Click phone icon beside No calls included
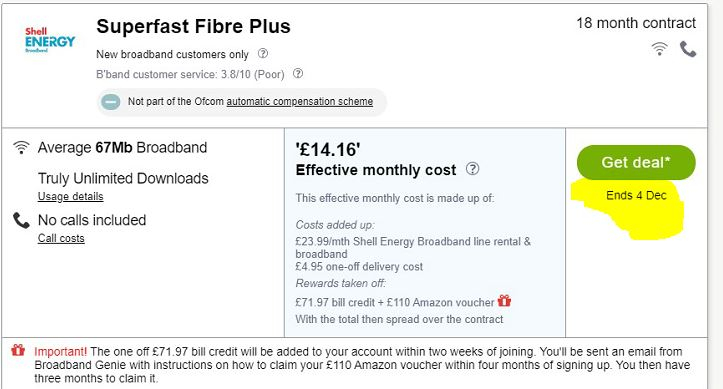The image size is (723, 389). point(21,220)
